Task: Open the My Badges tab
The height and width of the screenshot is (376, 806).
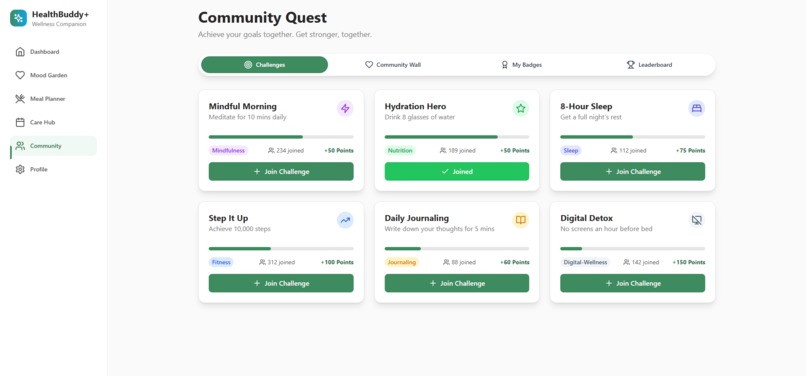Action: [x=521, y=65]
